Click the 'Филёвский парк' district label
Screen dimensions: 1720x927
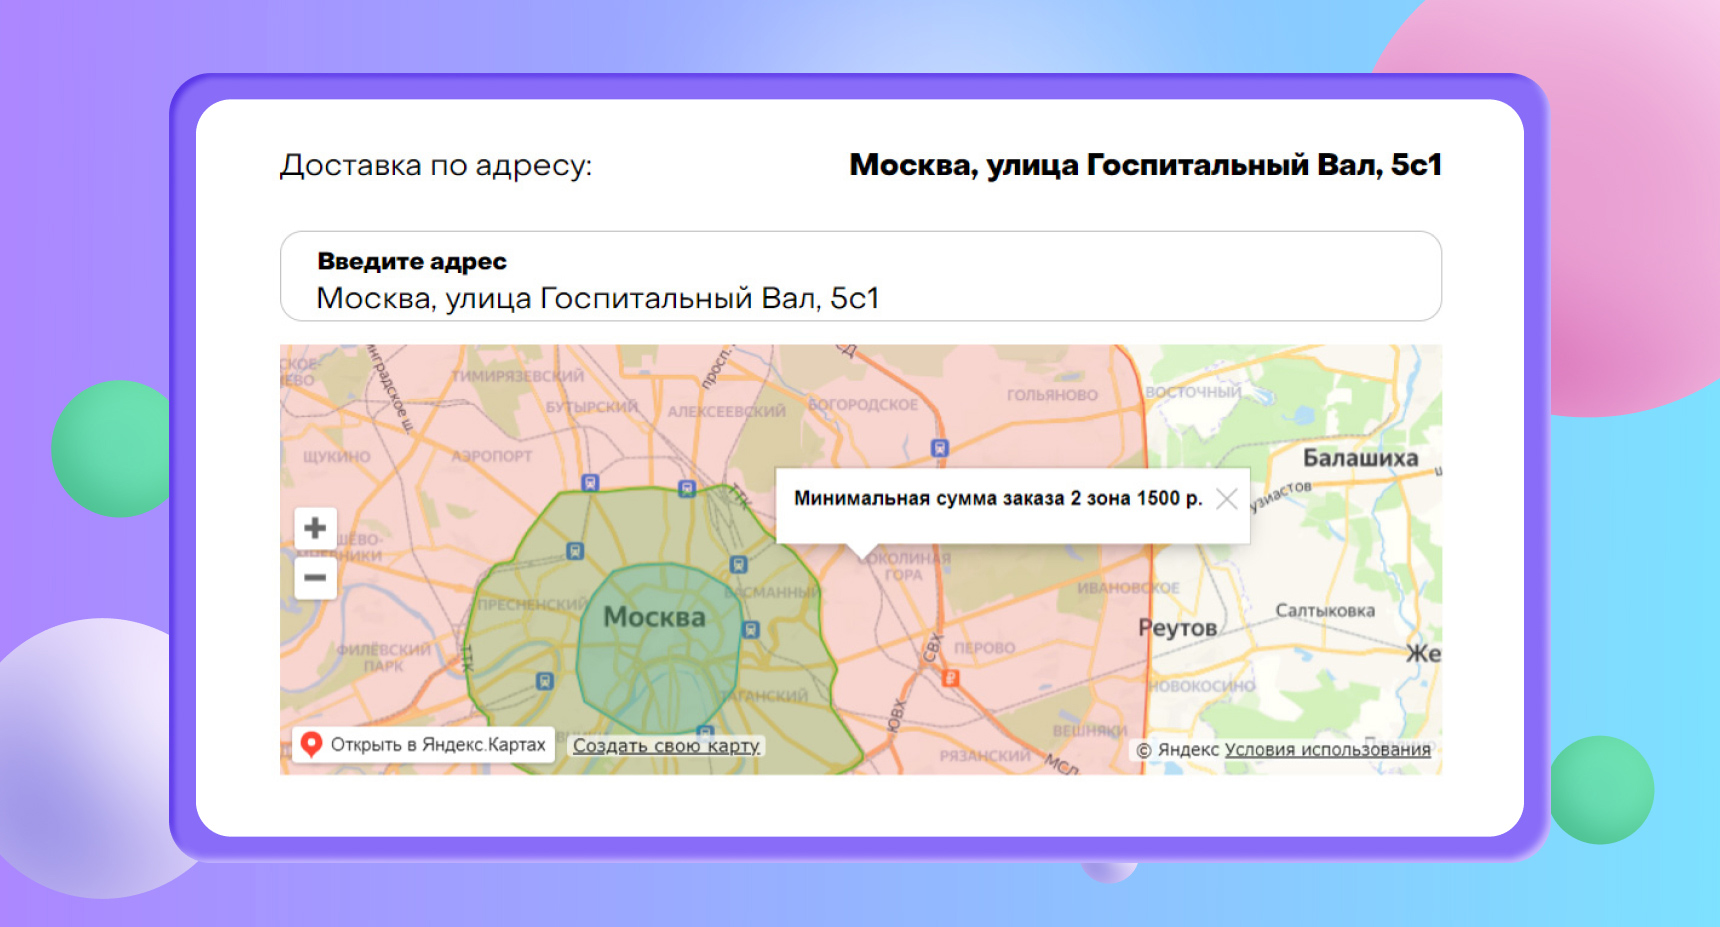point(384,657)
